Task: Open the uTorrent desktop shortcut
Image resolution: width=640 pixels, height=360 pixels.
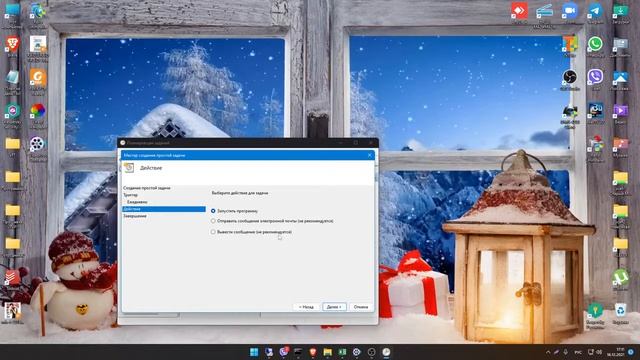Action: [x=620, y=277]
